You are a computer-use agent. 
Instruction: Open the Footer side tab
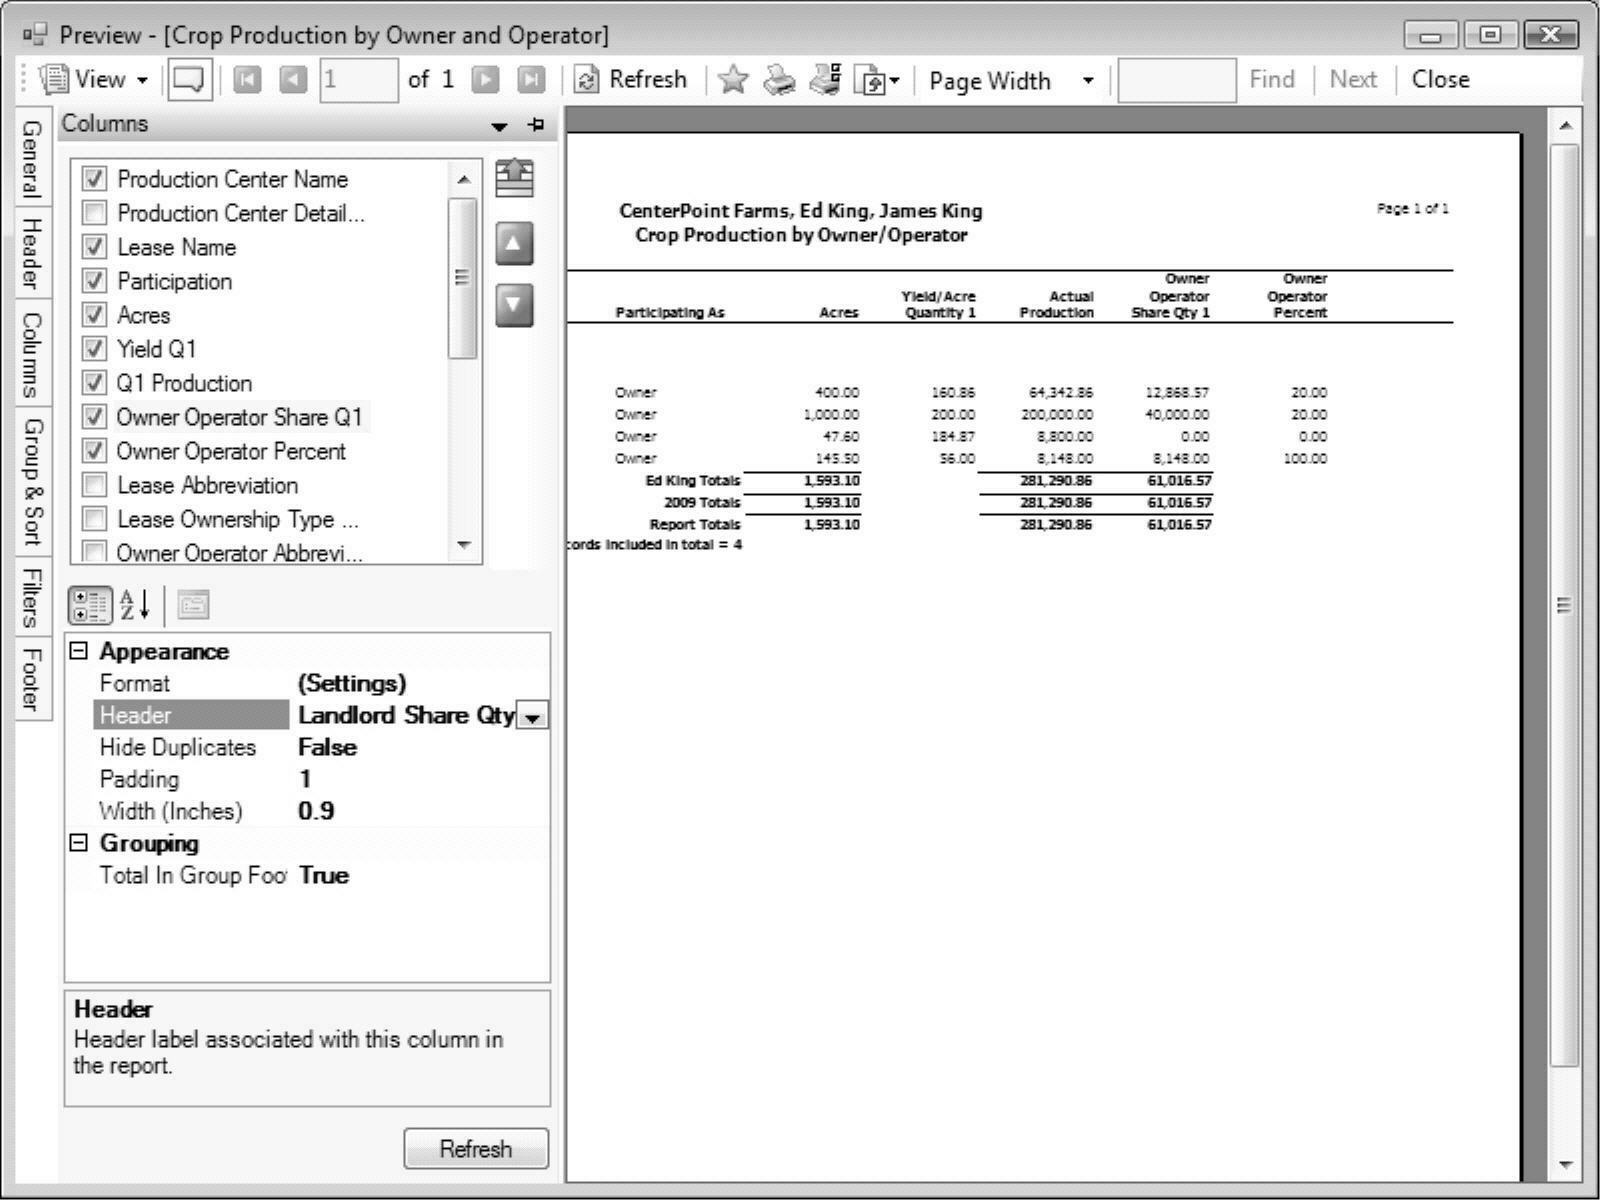32,679
